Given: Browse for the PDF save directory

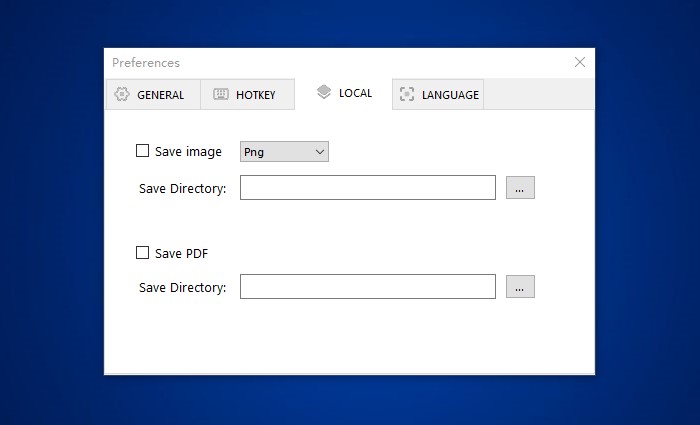Looking at the screenshot, I should click(x=520, y=287).
